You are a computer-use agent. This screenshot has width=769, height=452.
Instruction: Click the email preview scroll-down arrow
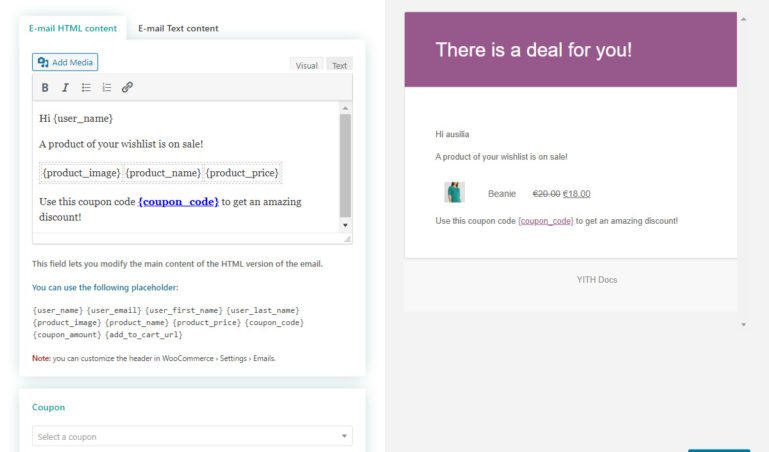tap(743, 324)
